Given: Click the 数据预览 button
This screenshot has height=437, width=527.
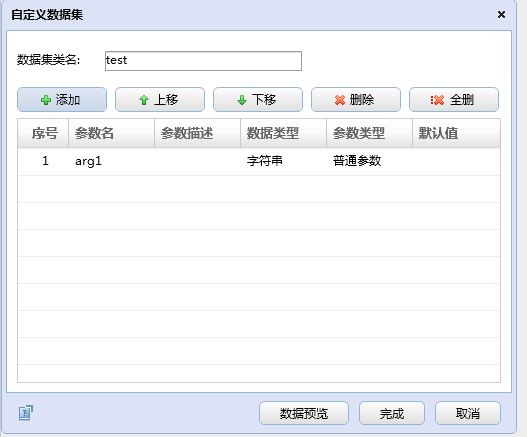Looking at the screenshot, I should [x=304, y=413].
